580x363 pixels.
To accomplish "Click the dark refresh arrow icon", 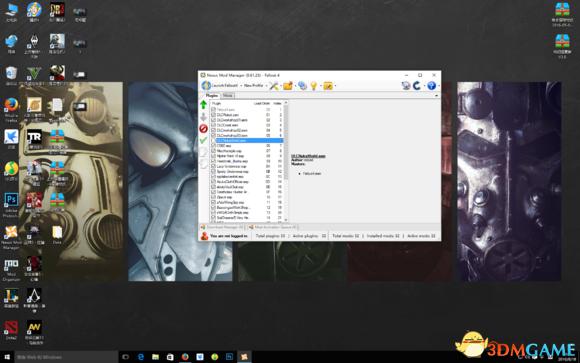I will click(x=417, y=86).
